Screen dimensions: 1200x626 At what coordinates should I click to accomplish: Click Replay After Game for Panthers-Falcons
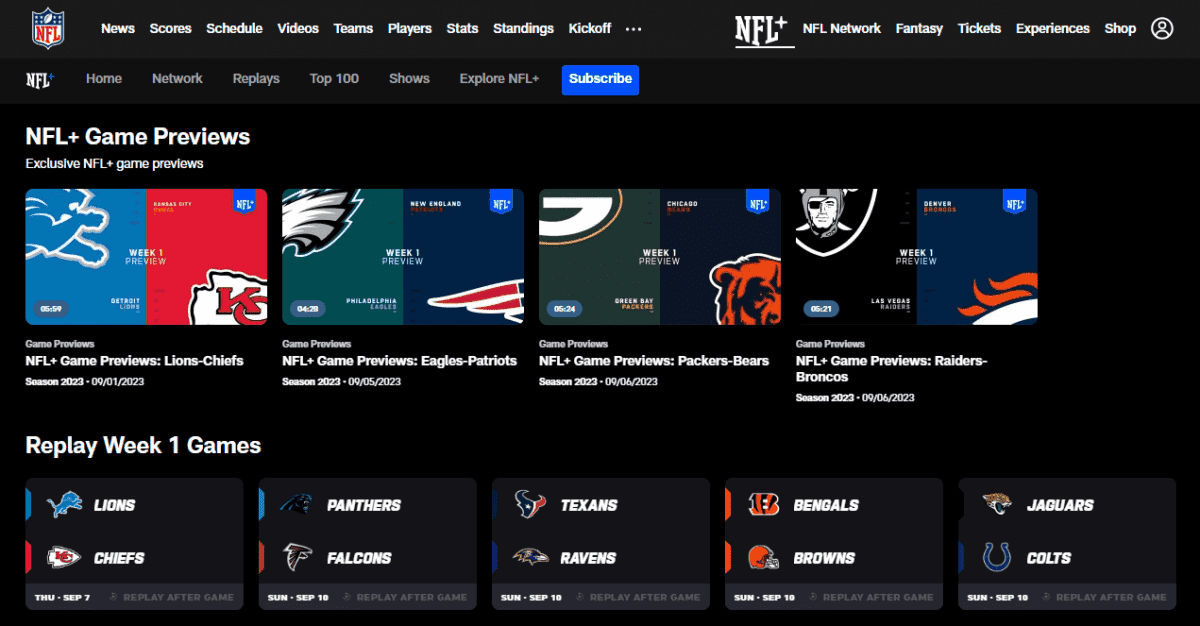[404, 597]
